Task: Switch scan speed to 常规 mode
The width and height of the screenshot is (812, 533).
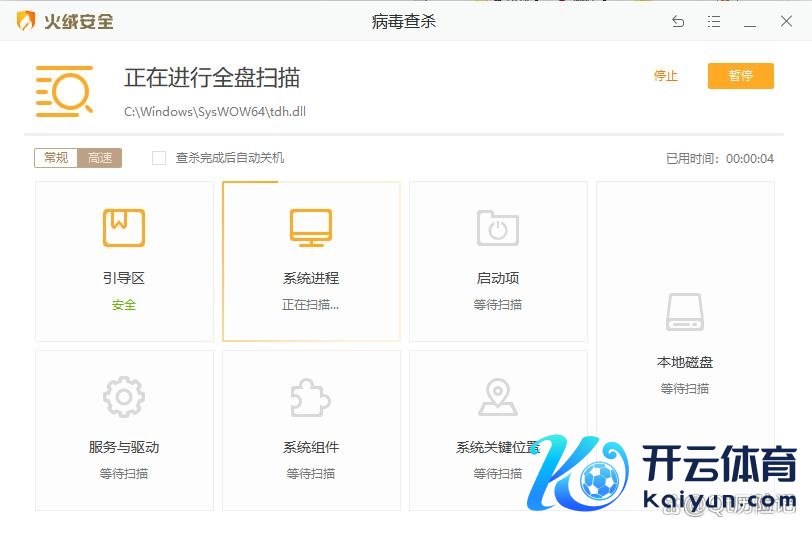Action: click(x=56, y=158)
